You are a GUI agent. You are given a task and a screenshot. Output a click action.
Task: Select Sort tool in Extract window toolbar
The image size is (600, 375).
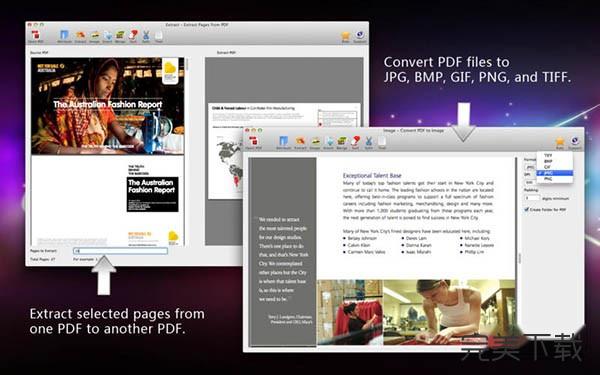coord(133,35)
